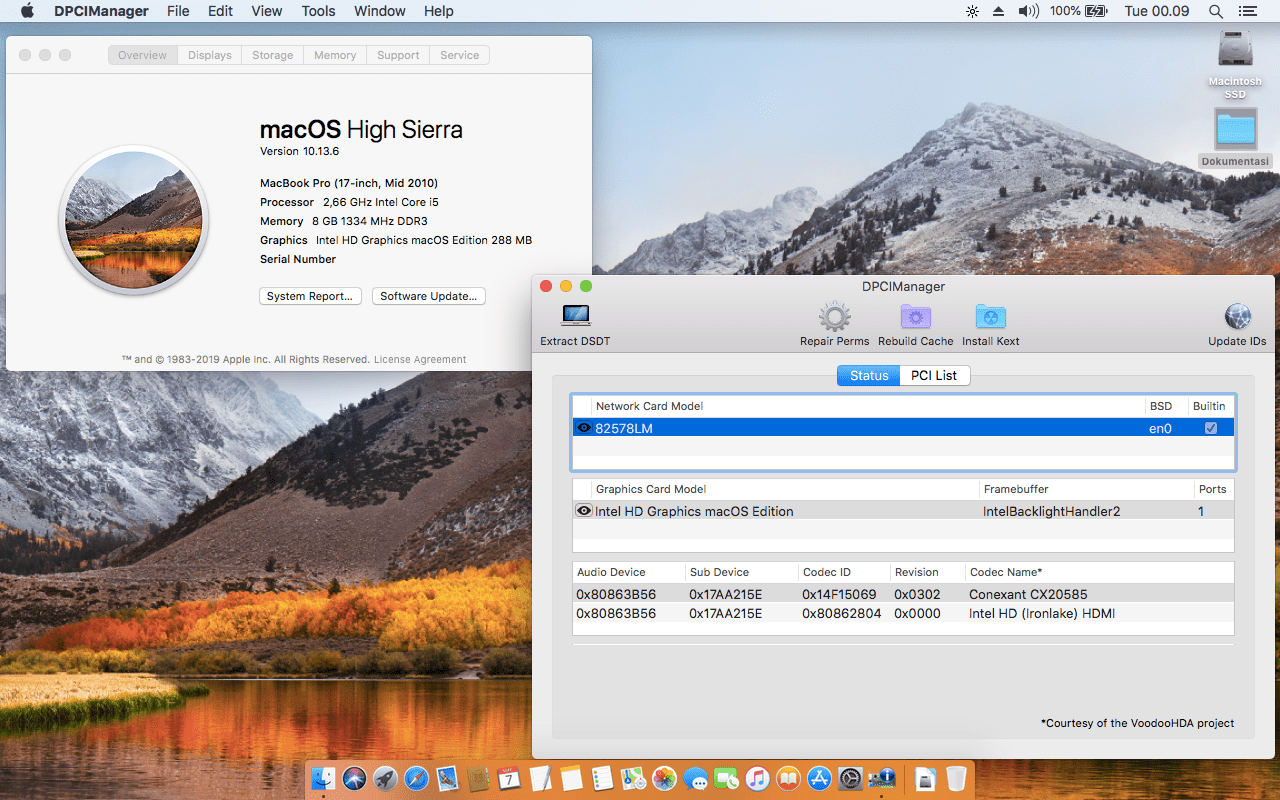Open the DPCIManager application menu
Screen dimensions: 1280x800
click(x=101, y=11)
